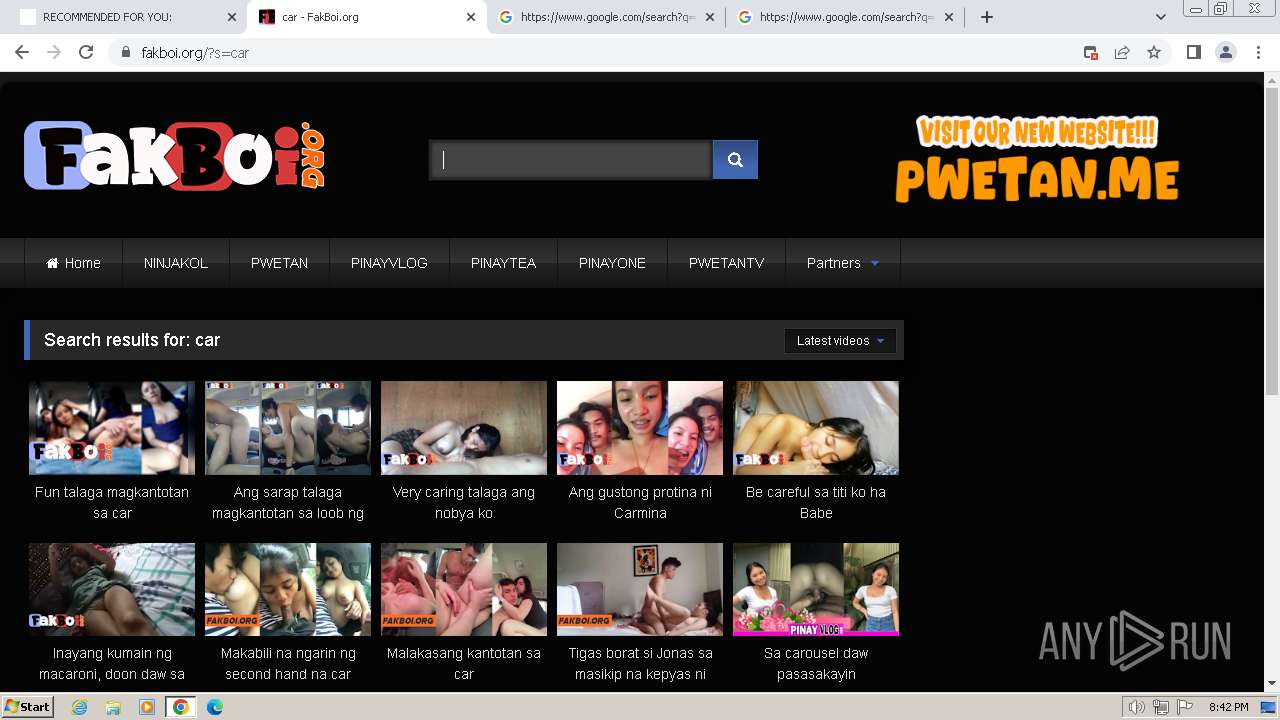
Task: Open the PWETANTV nav item
Action: 726,263
